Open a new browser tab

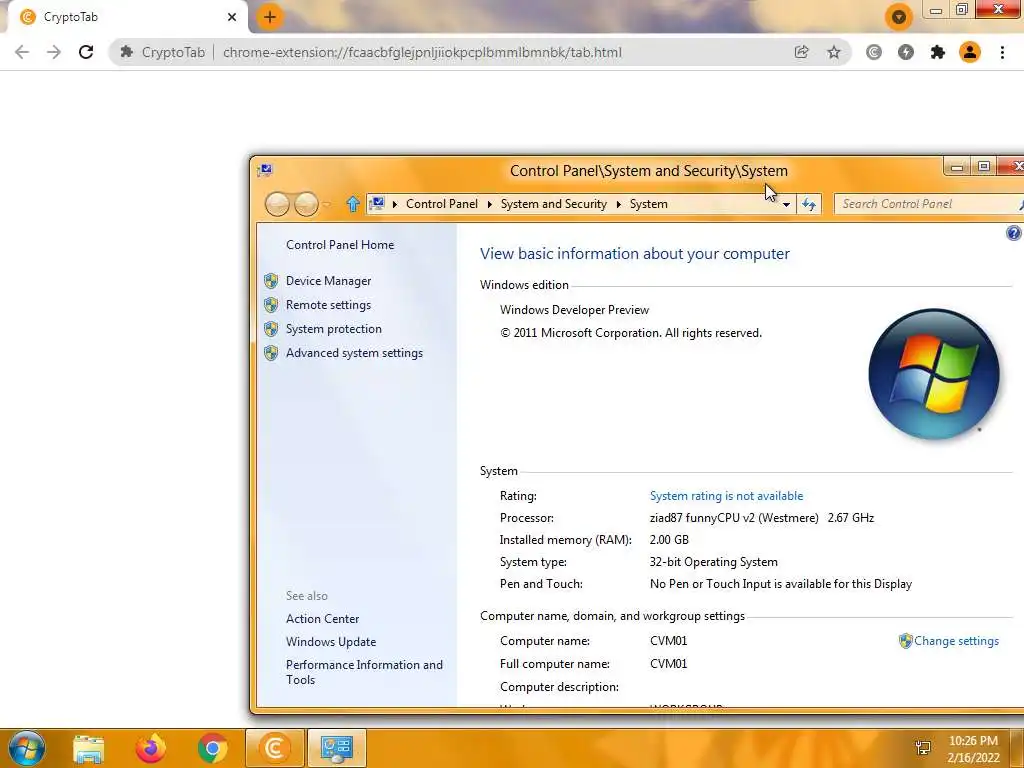270,17
